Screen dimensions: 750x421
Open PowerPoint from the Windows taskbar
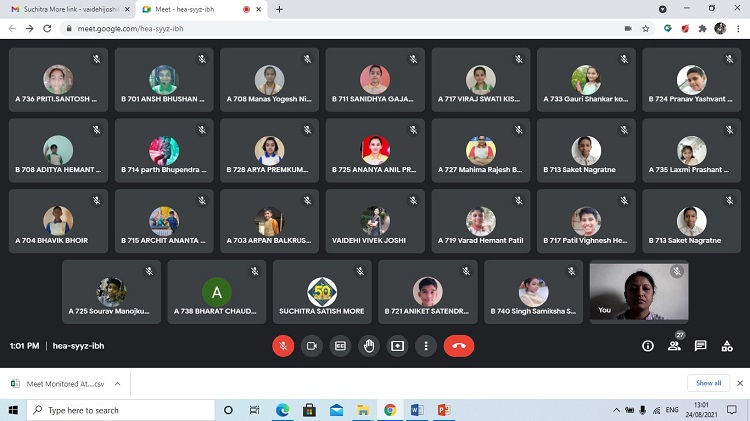[x=444, y=410]
